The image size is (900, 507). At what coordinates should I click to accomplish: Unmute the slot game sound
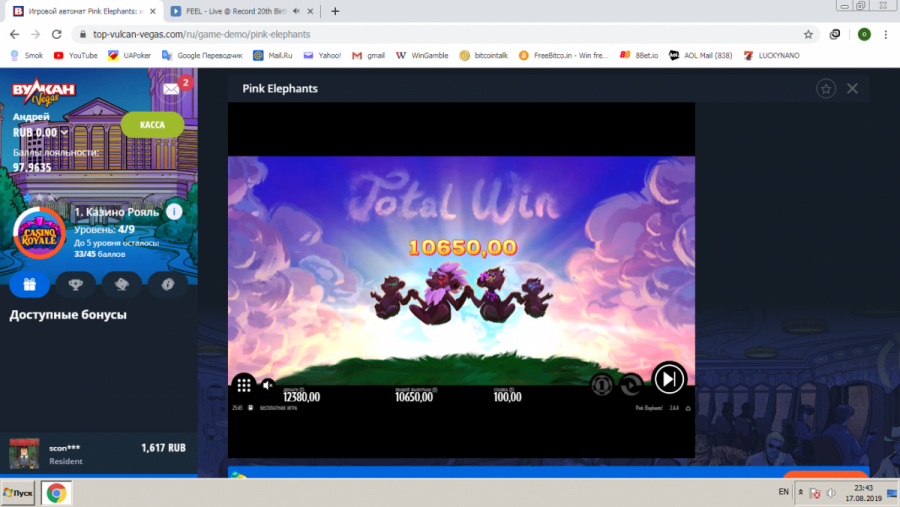tap(267, 385)
